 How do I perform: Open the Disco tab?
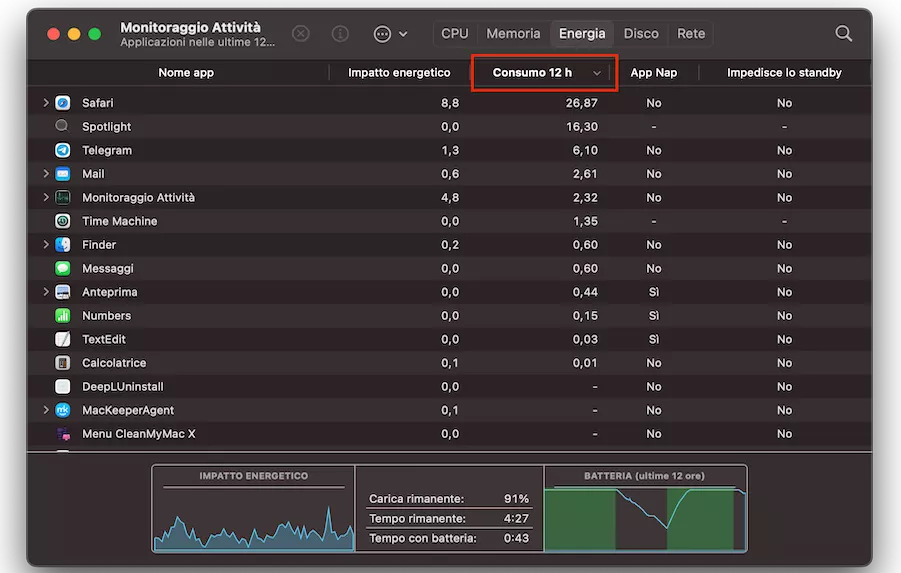pos(641,34)
